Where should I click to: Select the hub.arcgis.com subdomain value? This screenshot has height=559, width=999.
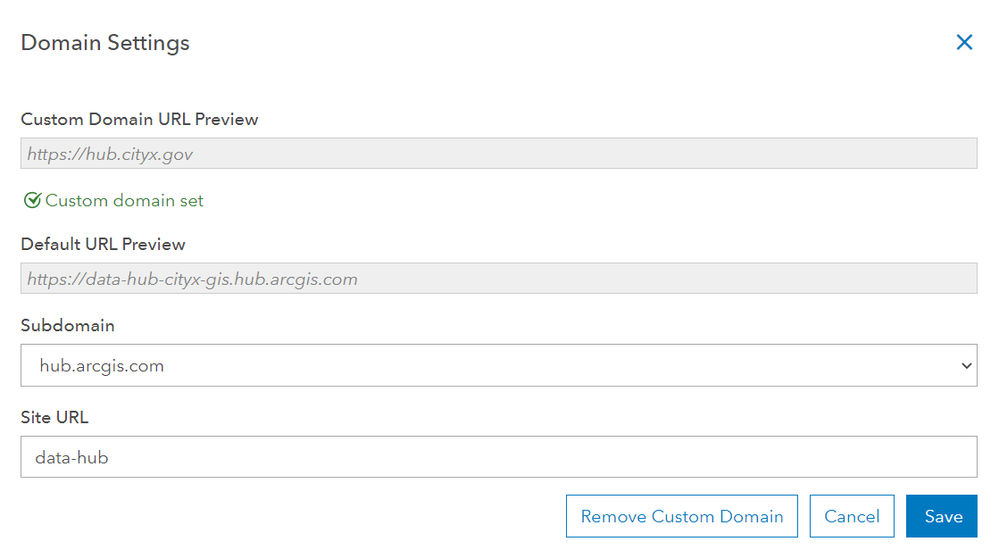[x=101, y=366]
